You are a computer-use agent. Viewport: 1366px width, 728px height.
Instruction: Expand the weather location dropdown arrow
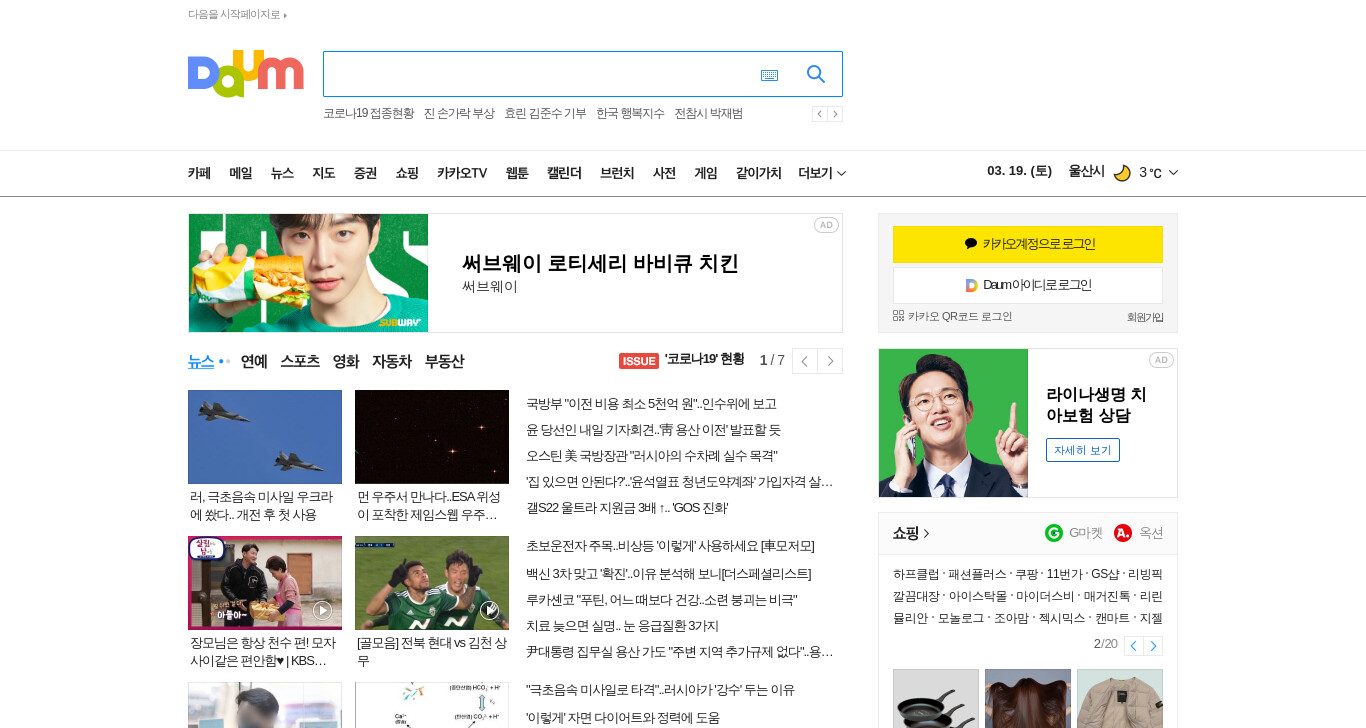click(1173, 173)
